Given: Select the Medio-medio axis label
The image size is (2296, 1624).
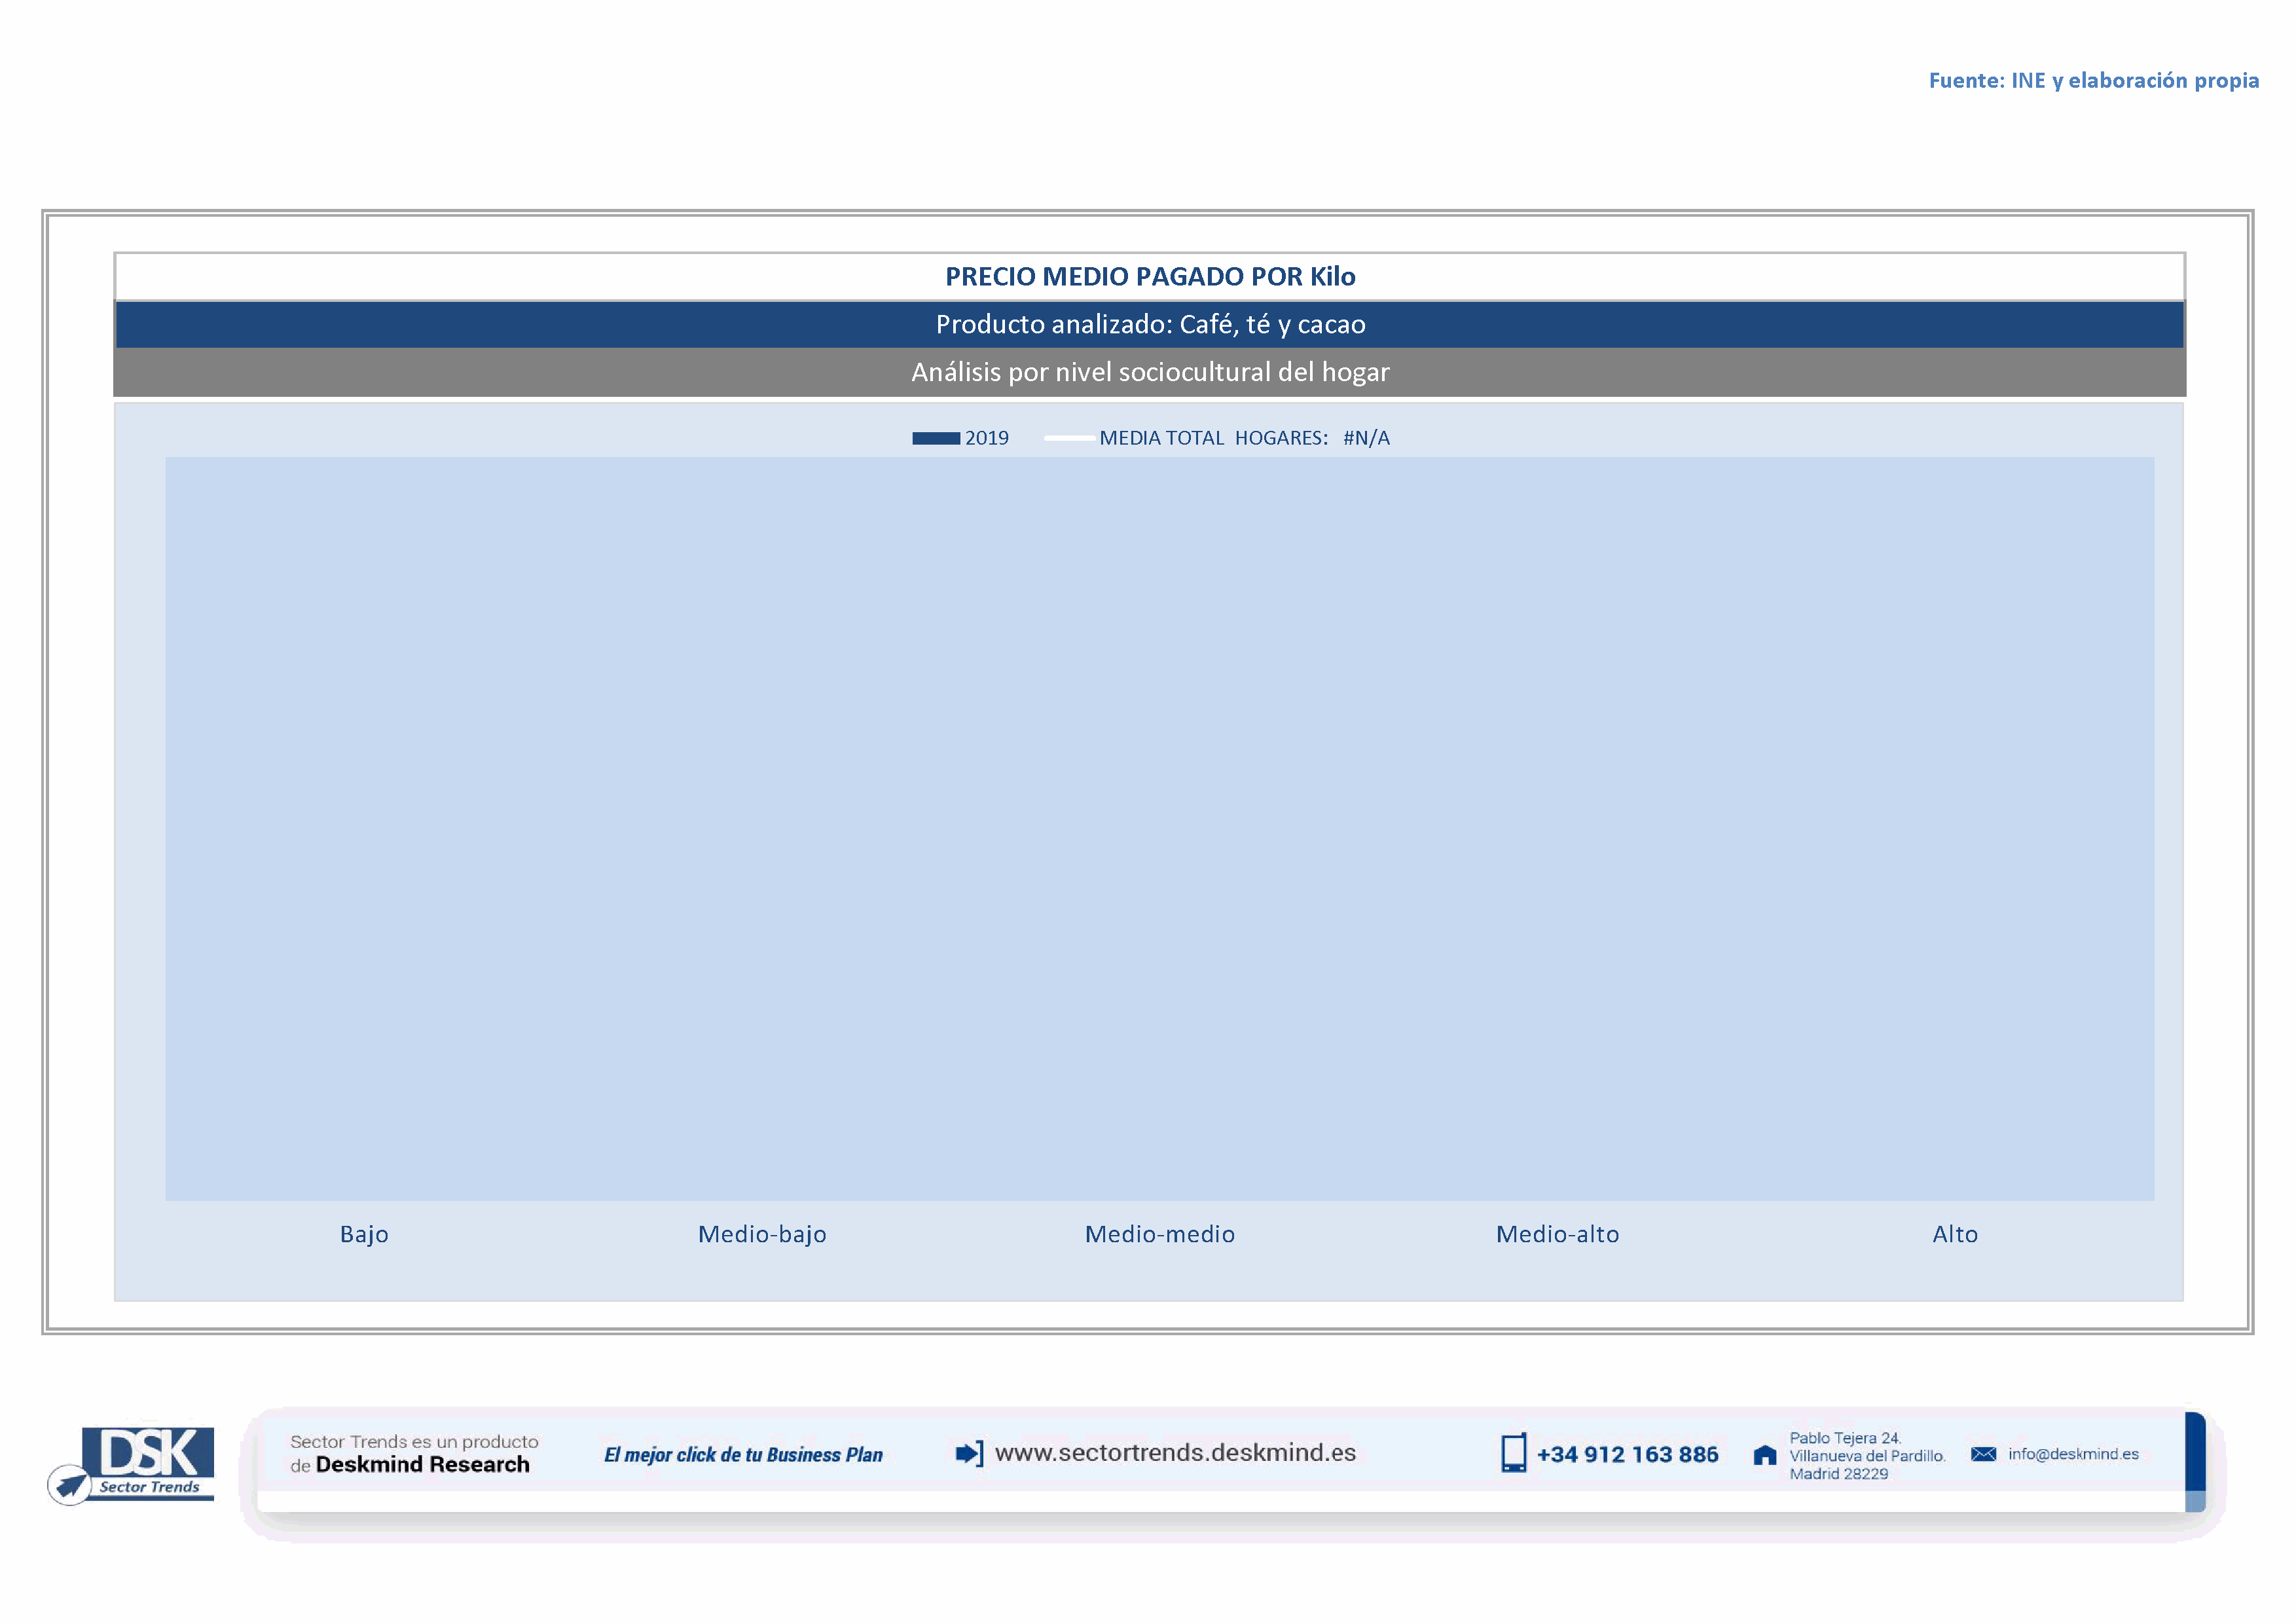Looking at the screenshot, I should click(1160, 1234).
